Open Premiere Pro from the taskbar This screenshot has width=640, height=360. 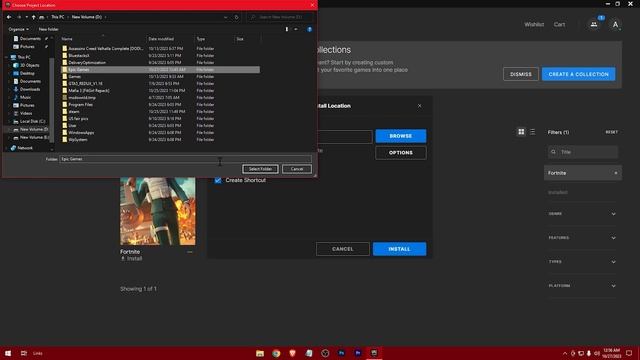pos(358,353)
